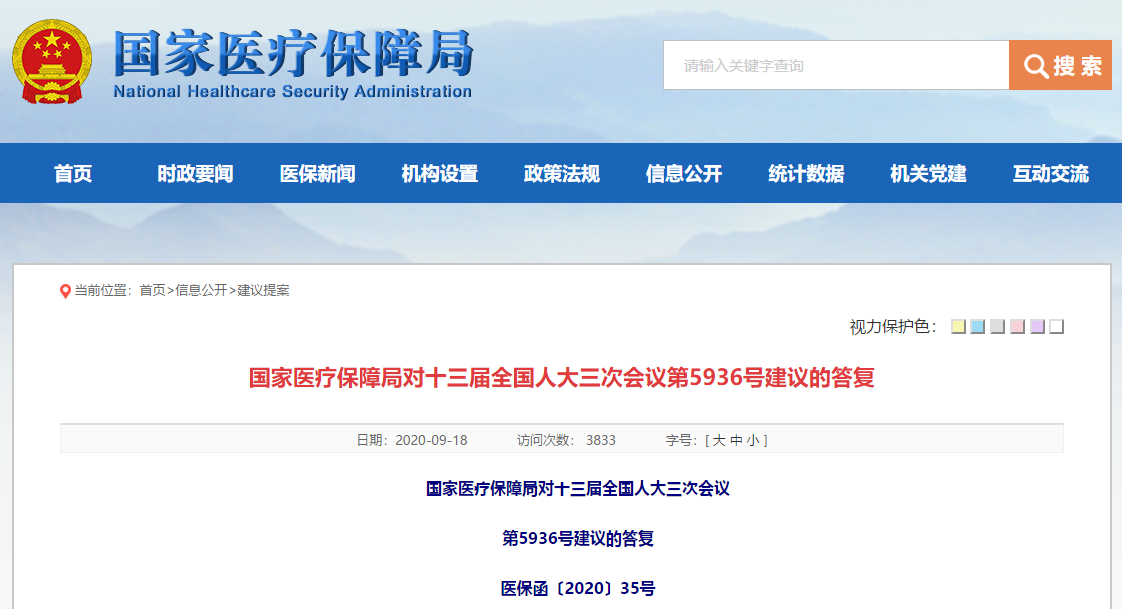Click the date 2020-09-18
Viewport: 1122px width, 609px height.
click(x=431, y=440)
